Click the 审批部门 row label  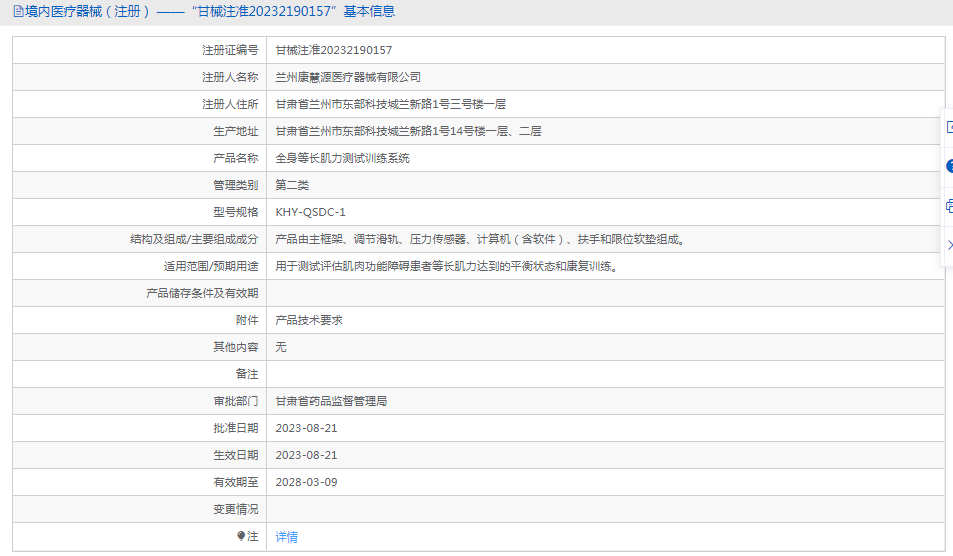(x=236, y=401)
